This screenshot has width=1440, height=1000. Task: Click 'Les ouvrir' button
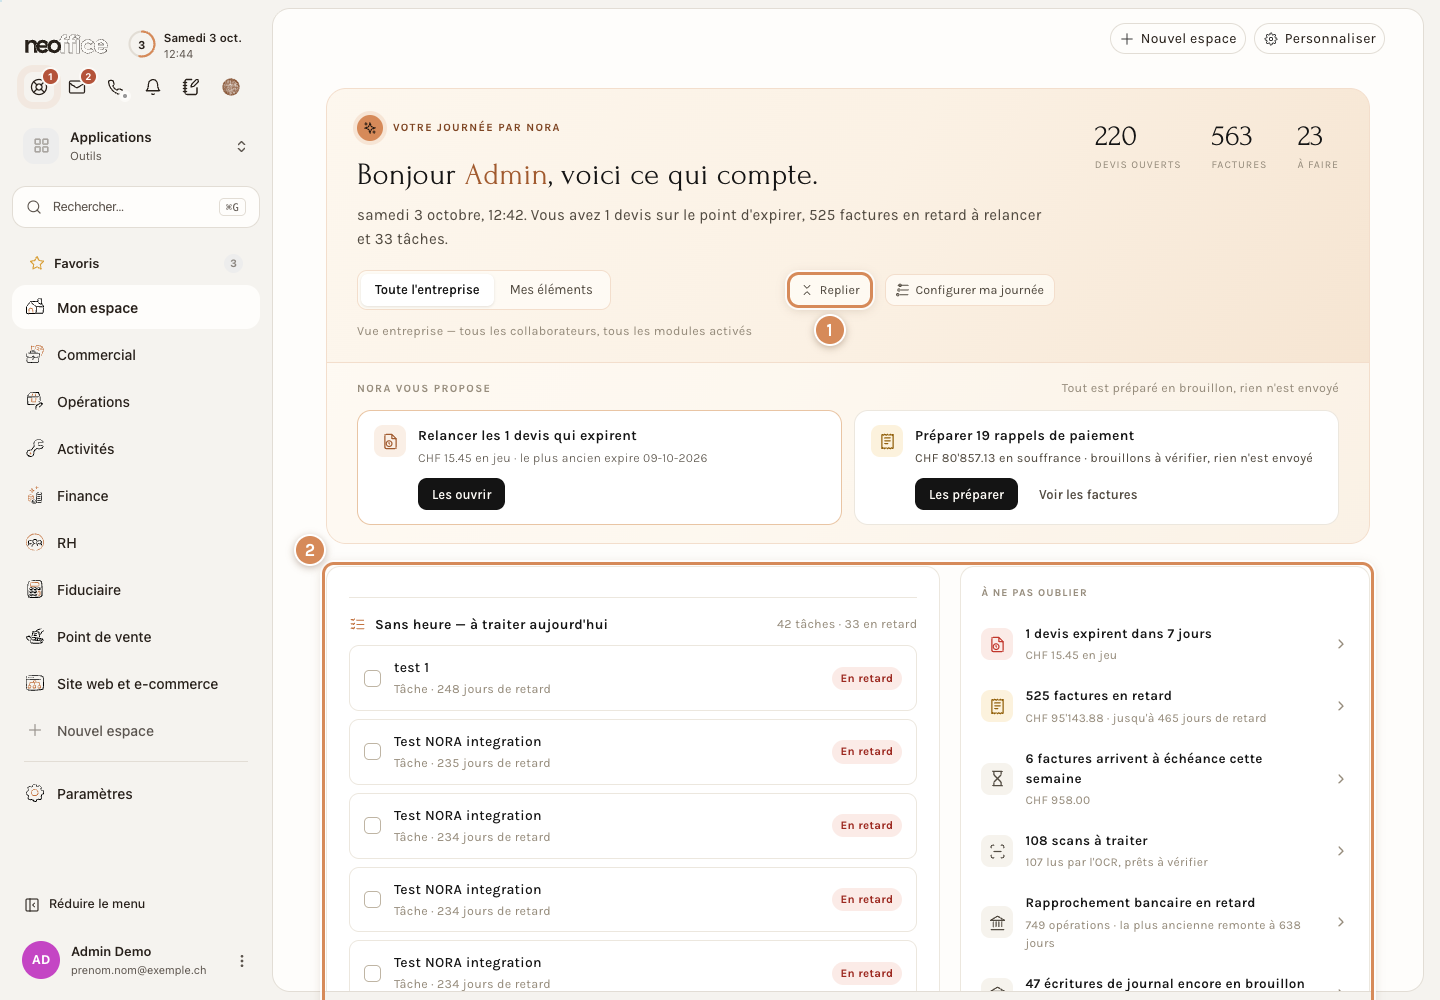(461, 494)
